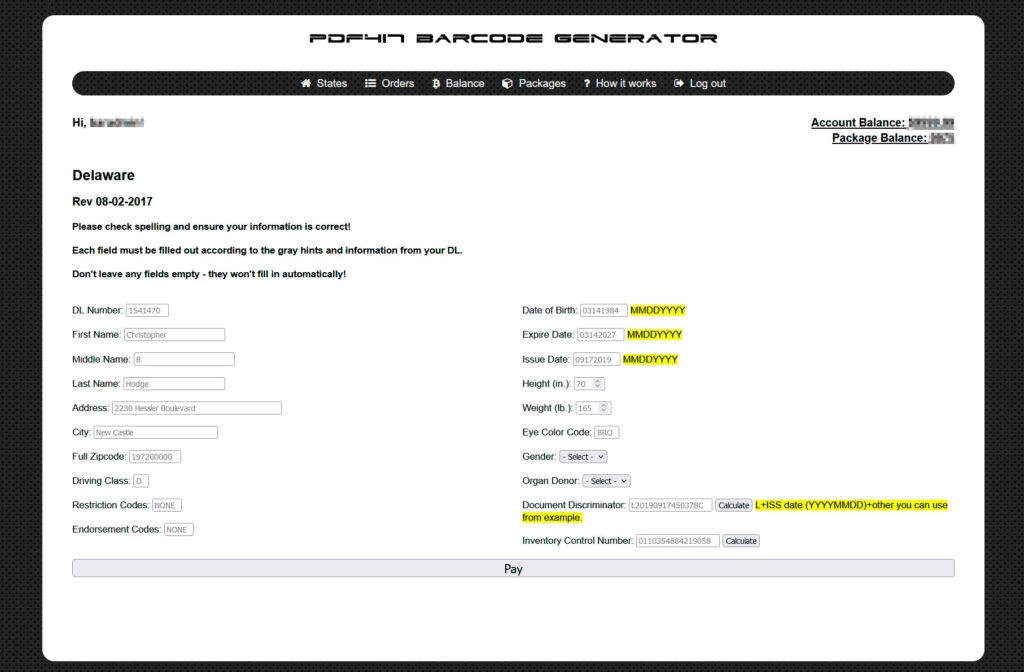Open the Organ Donor selection dropdown
This screenshot has width=1024, height=672.
(606, 480)
